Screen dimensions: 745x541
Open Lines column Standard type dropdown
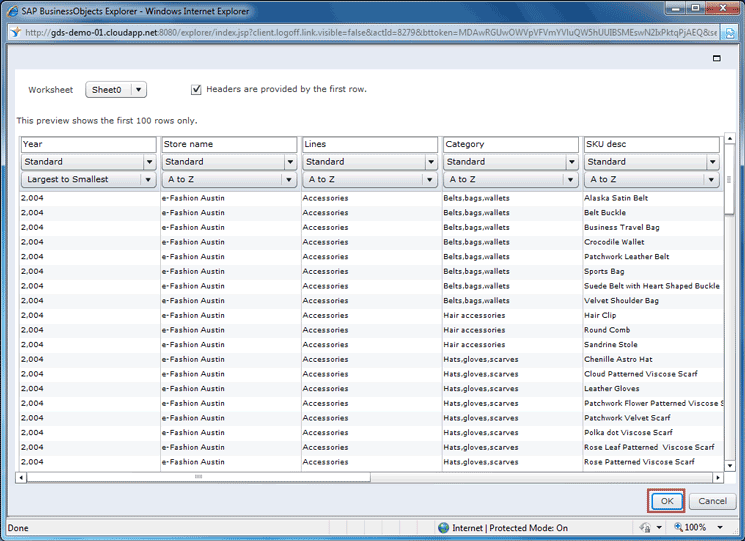tap(370, 162)
